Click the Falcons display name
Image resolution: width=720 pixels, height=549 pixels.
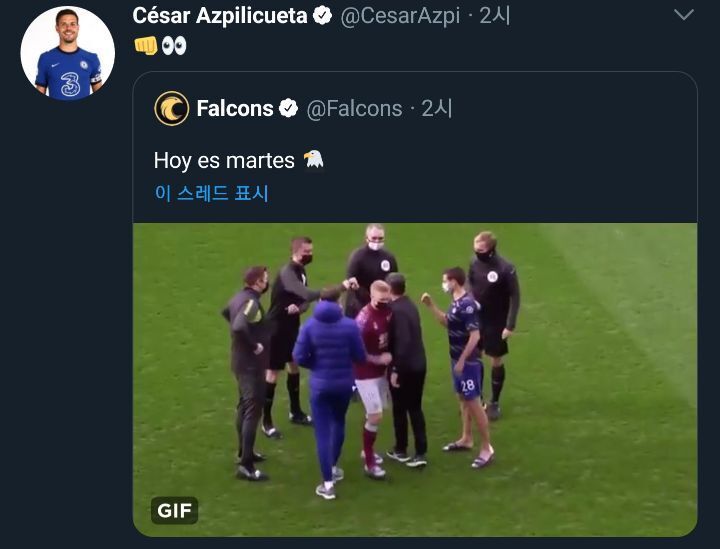point(235,108)
